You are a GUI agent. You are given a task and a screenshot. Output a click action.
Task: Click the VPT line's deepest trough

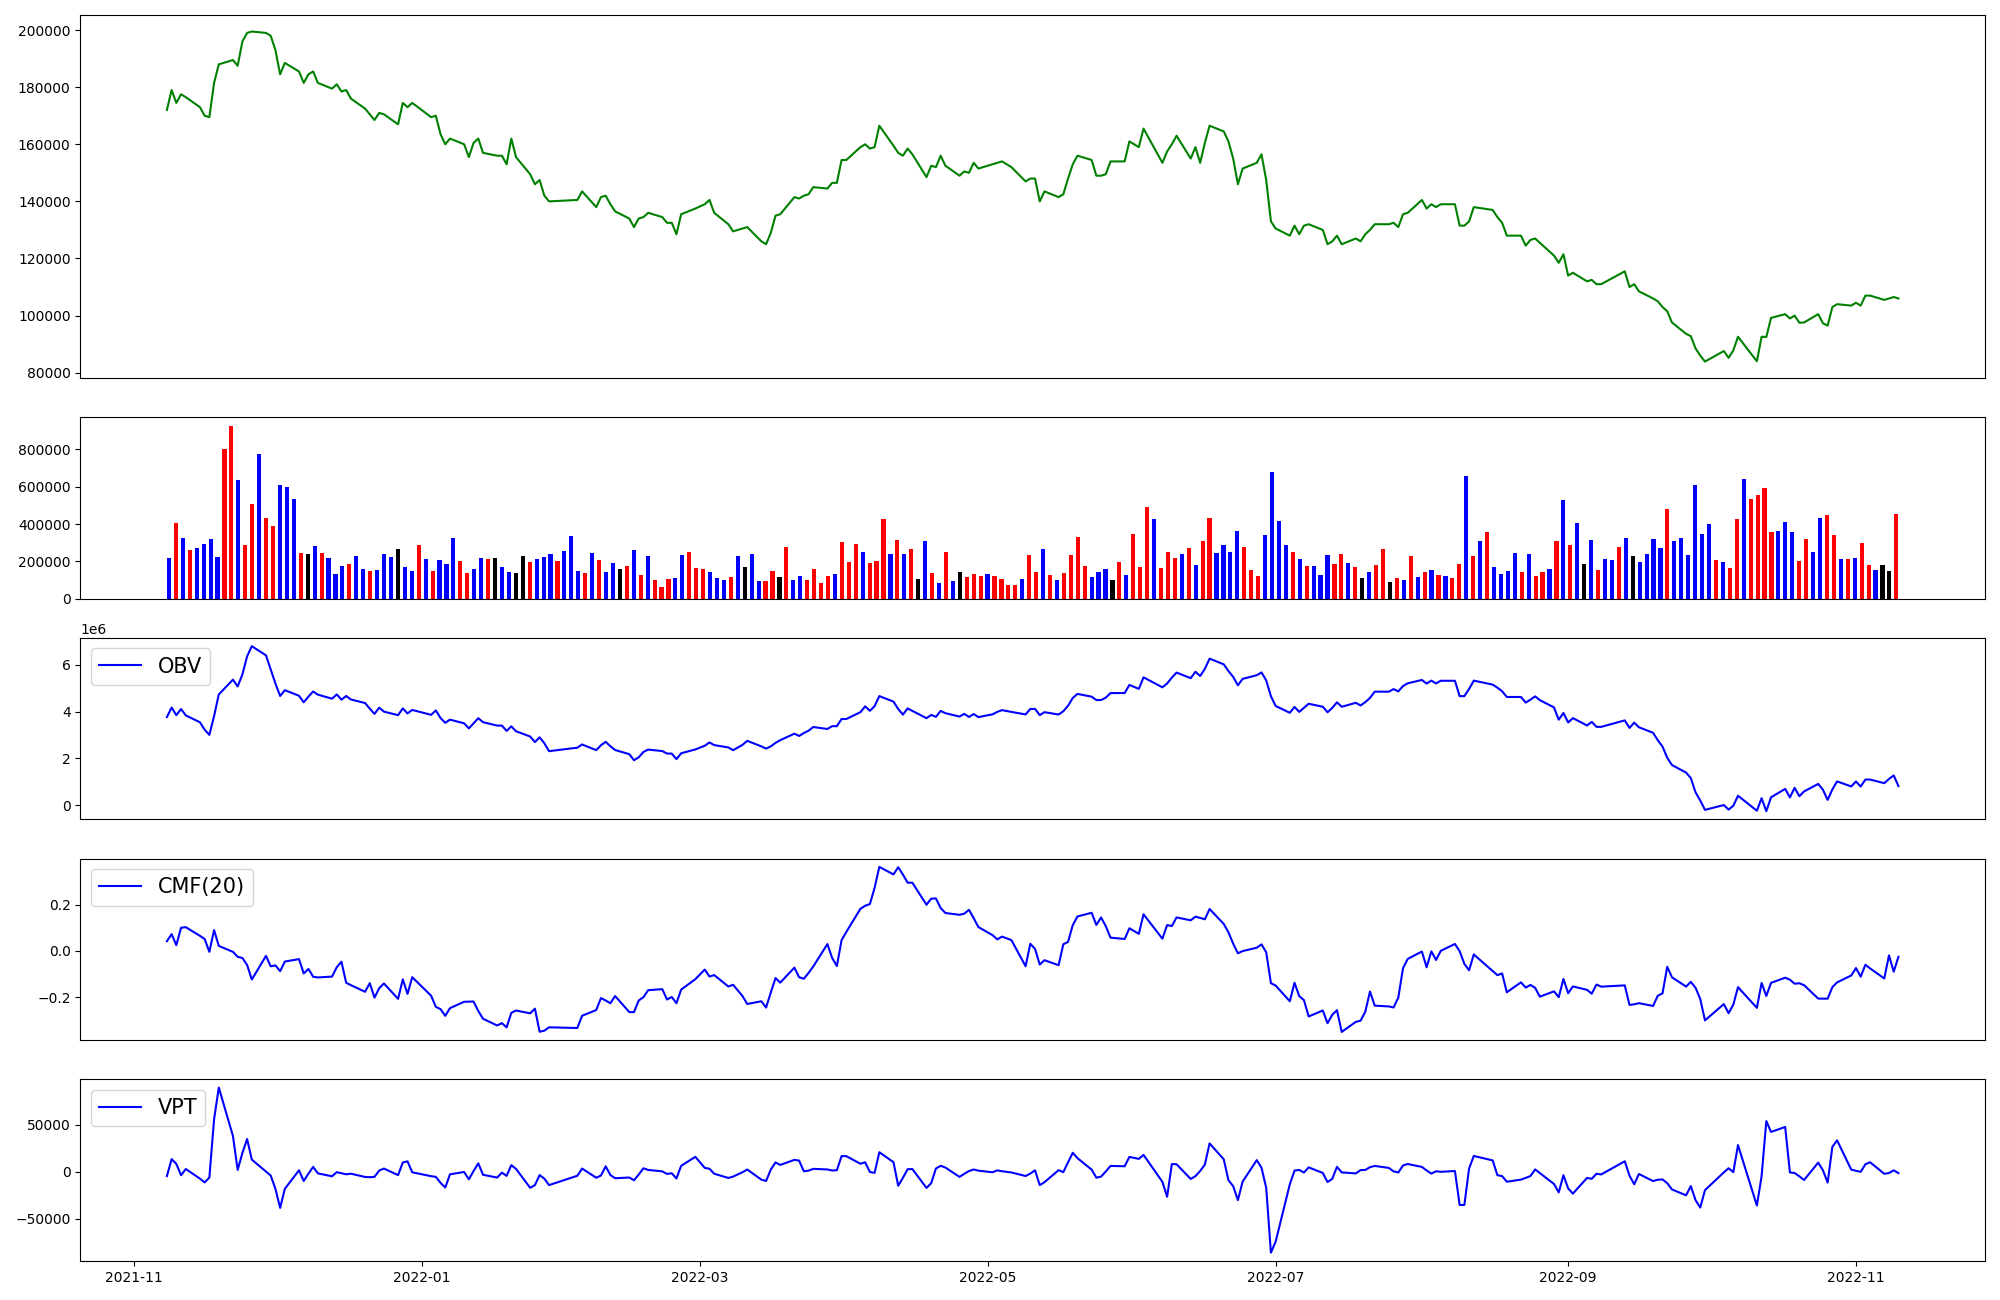click(1271, 1252)
